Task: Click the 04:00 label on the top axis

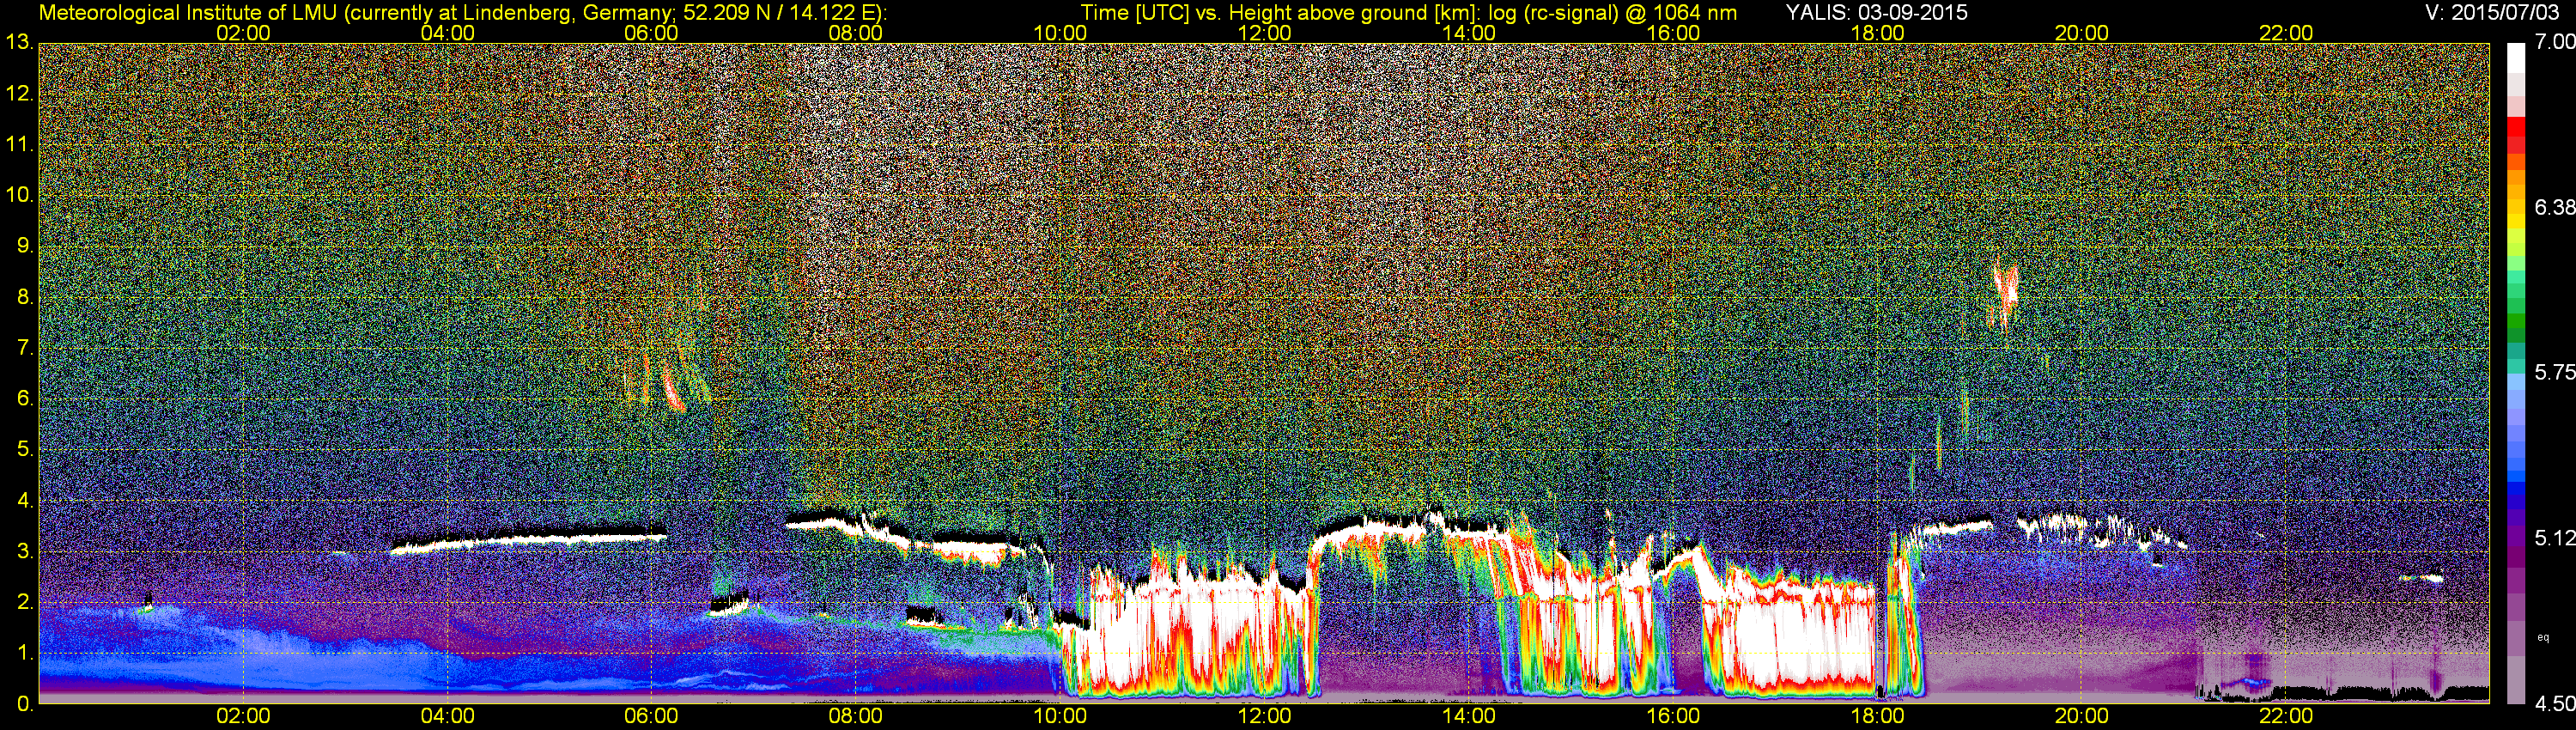Action: coord(447,33)
